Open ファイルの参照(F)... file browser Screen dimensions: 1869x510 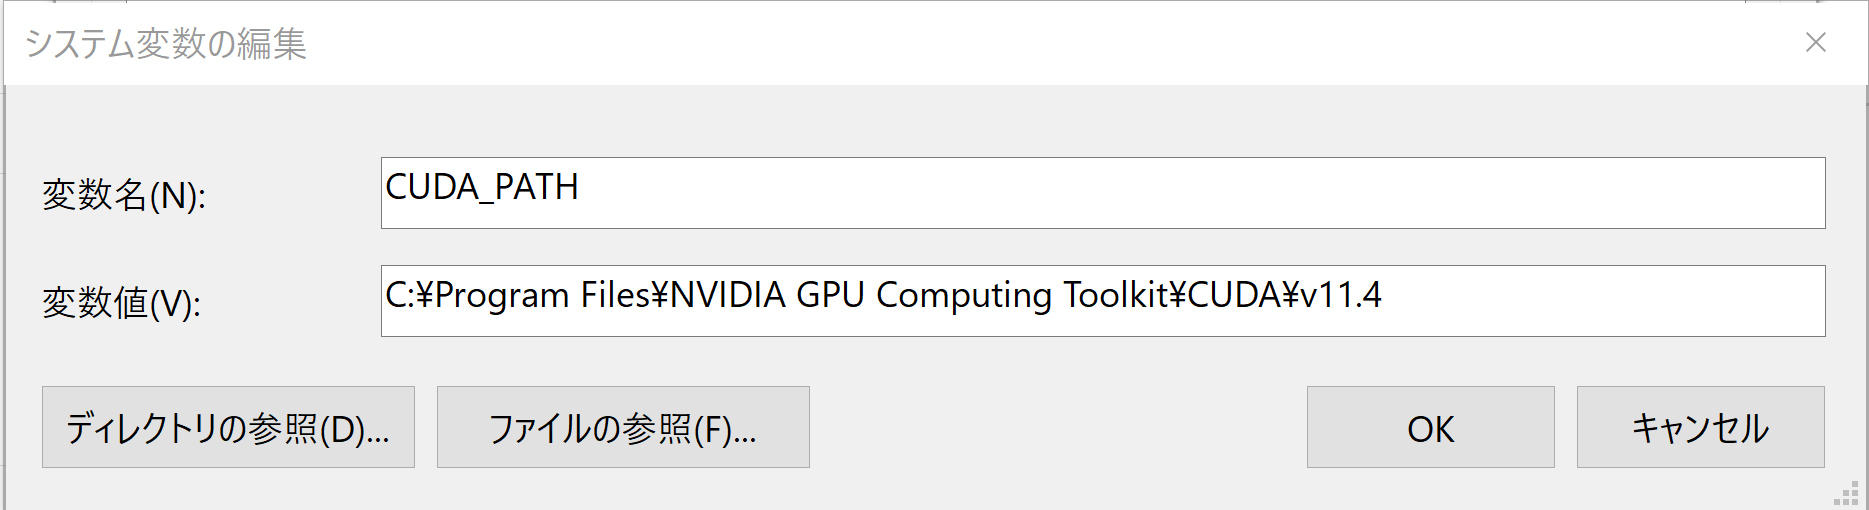point(623,427)
